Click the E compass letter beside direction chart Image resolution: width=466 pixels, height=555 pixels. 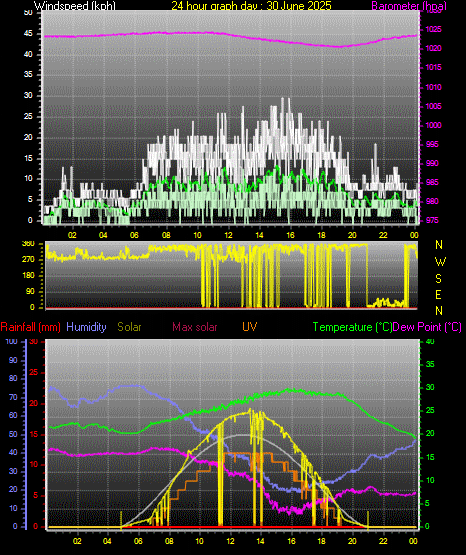[x=438, y=294]
